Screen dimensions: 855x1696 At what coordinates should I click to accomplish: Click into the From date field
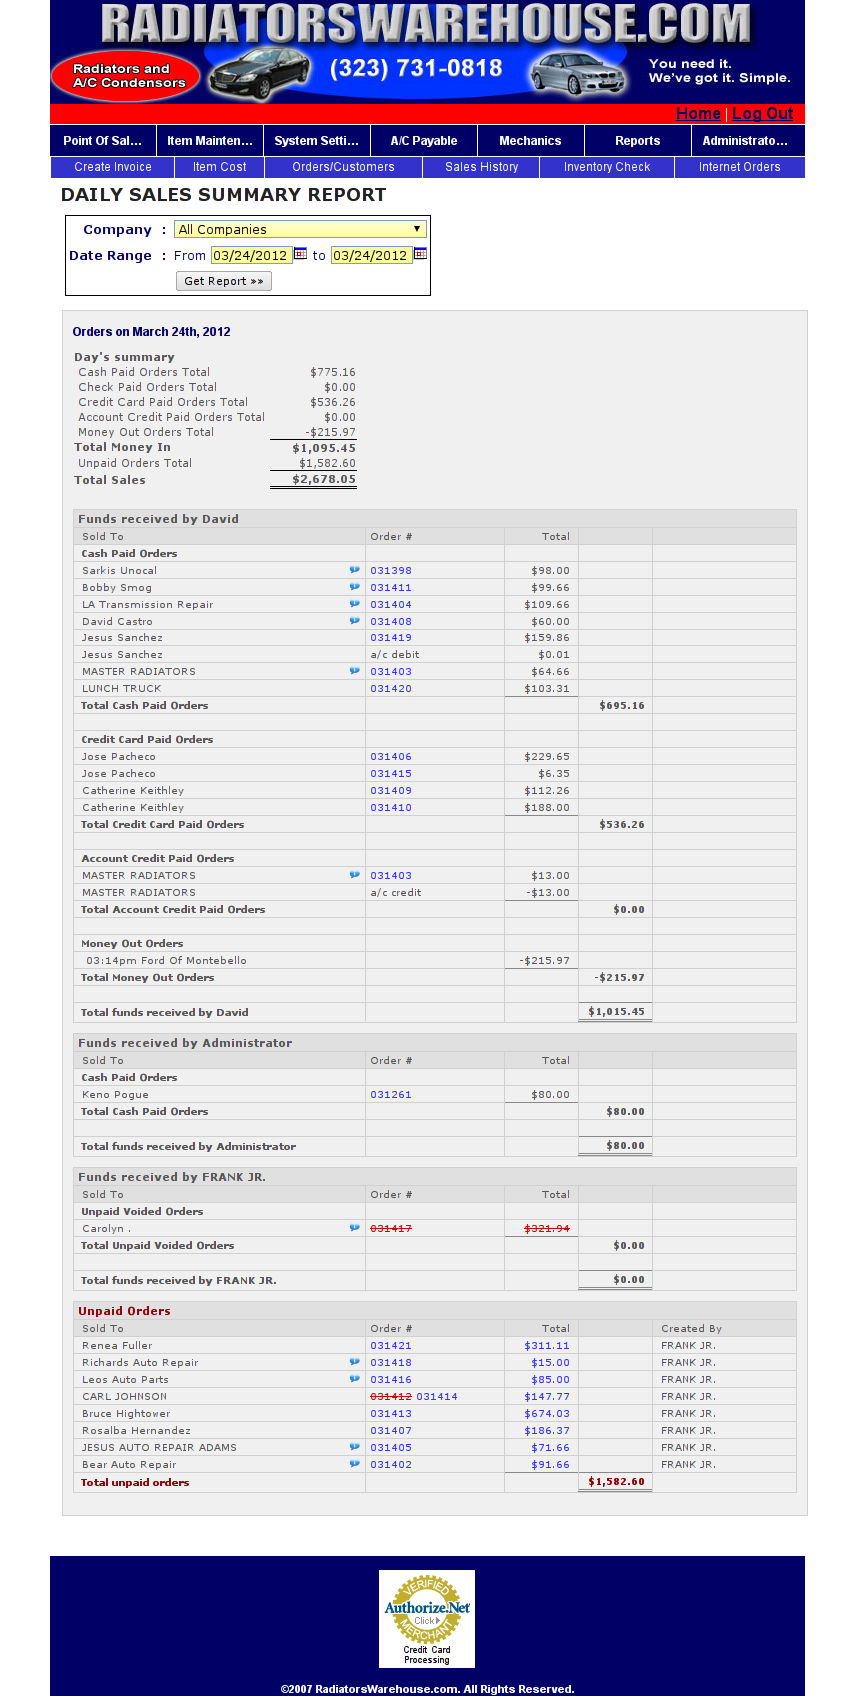251,255
